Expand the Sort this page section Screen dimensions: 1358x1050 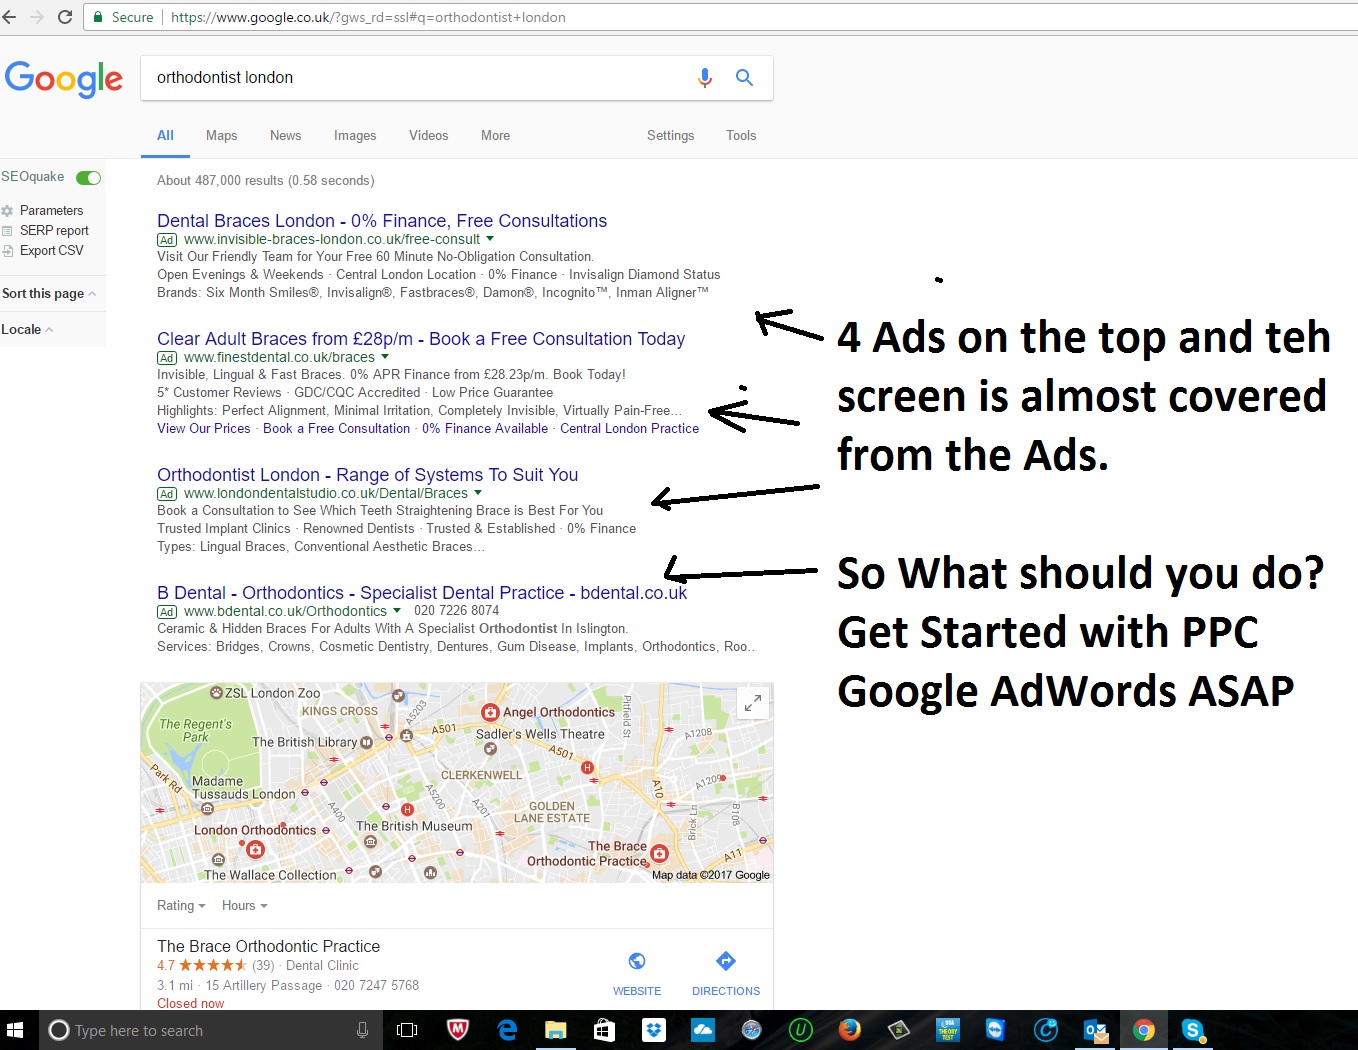click(x=49, y=294)
